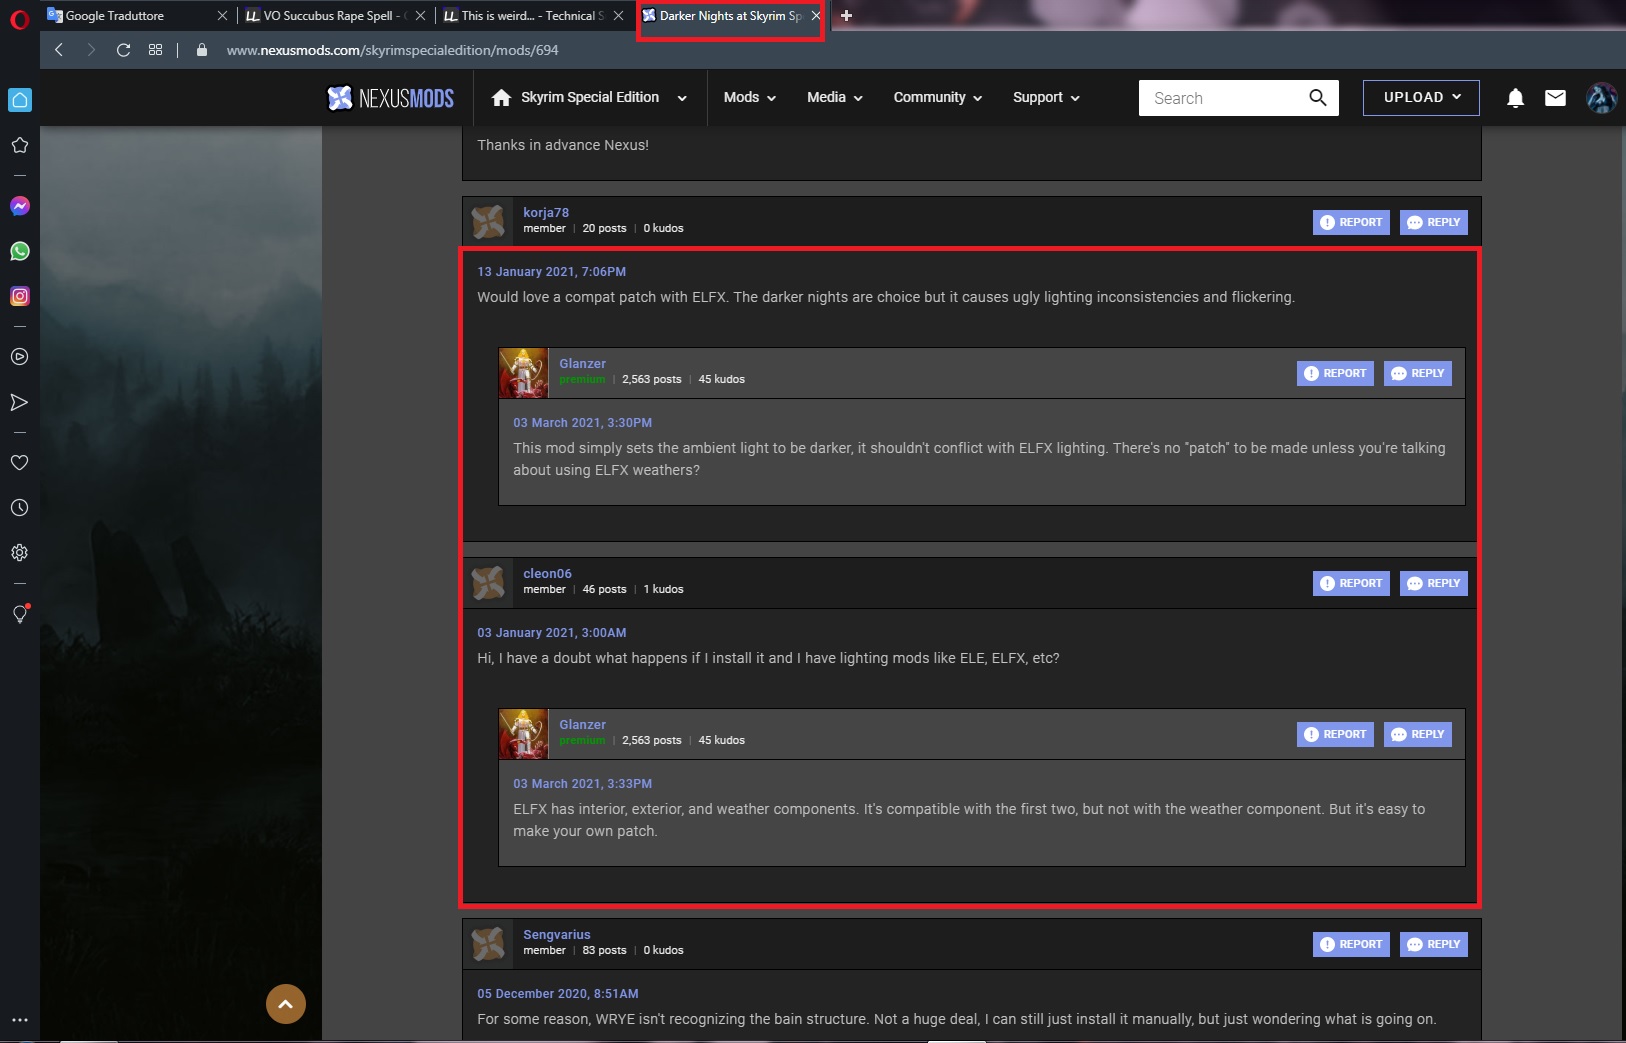
Task: View cleon06's avatar thumbnail
Action: pos(488,582)
